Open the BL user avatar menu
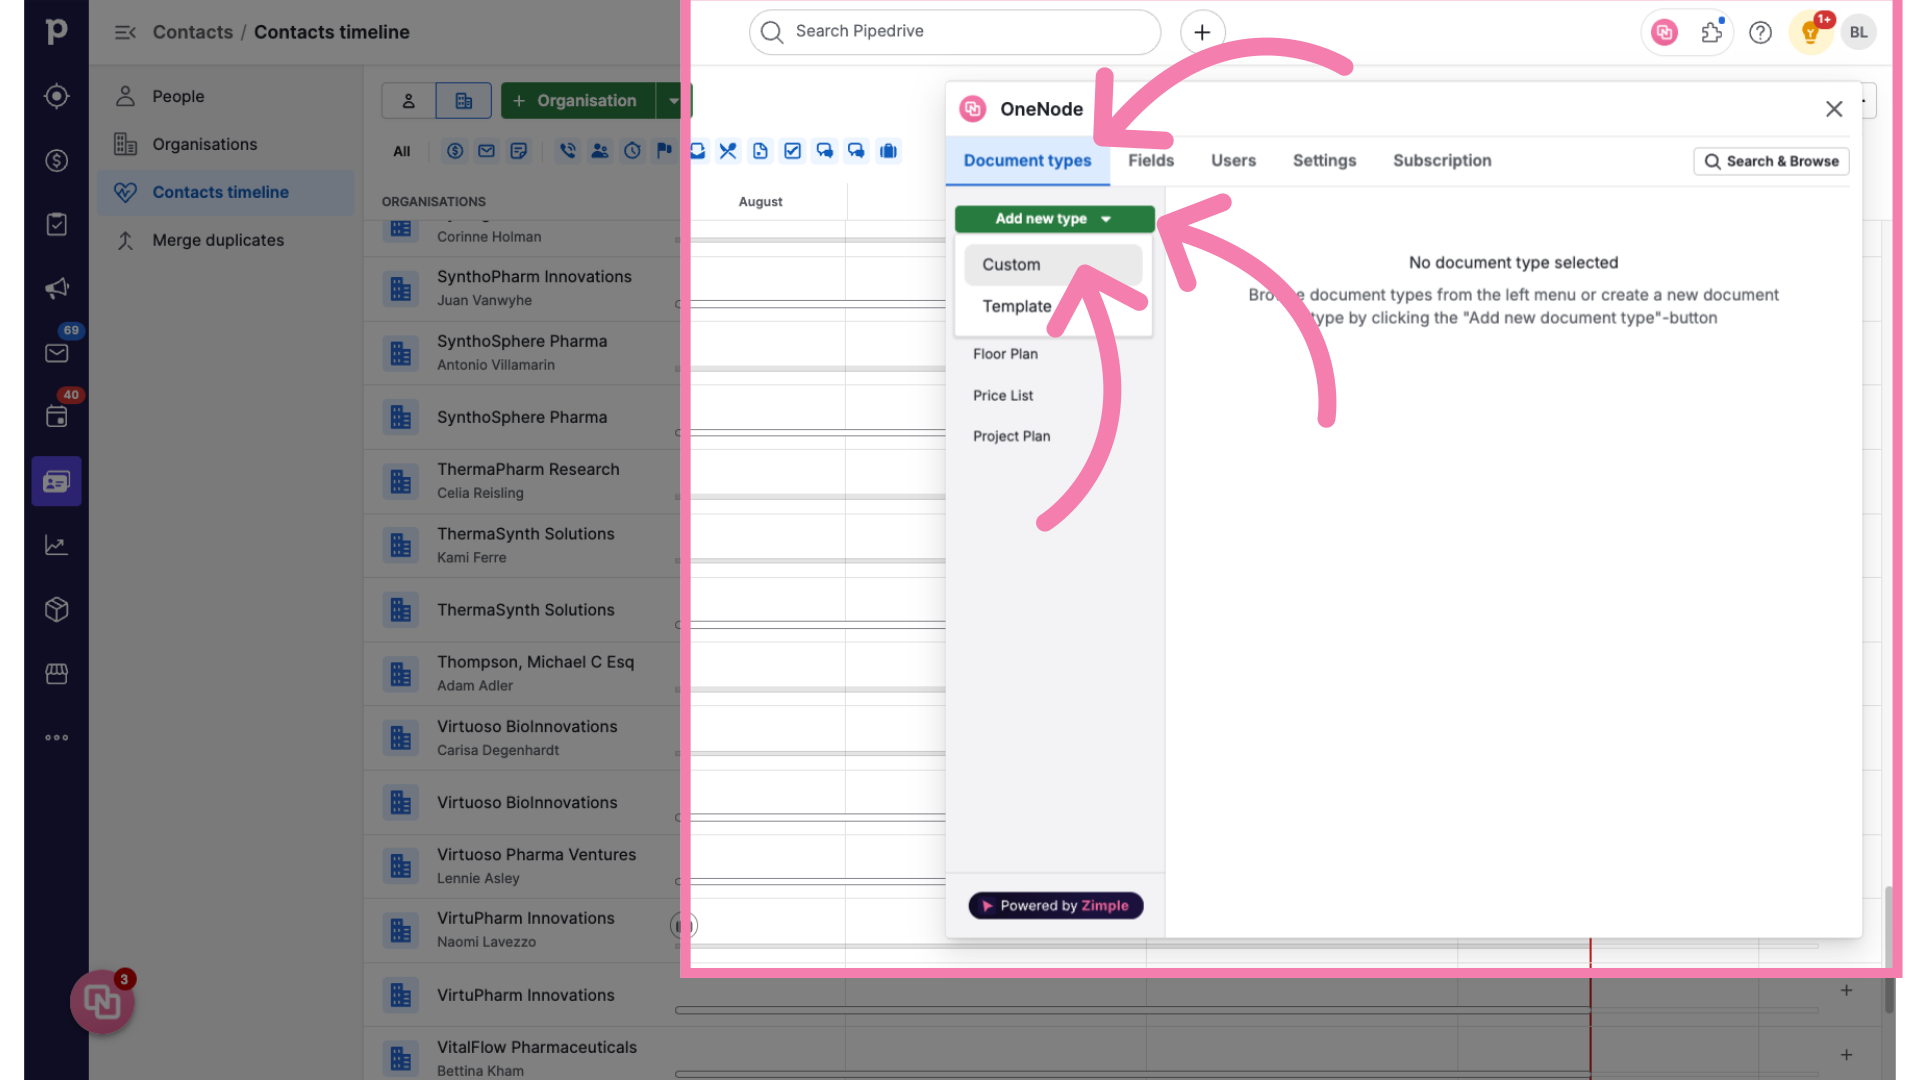1920x1080 pixels. coord(1858,32)
